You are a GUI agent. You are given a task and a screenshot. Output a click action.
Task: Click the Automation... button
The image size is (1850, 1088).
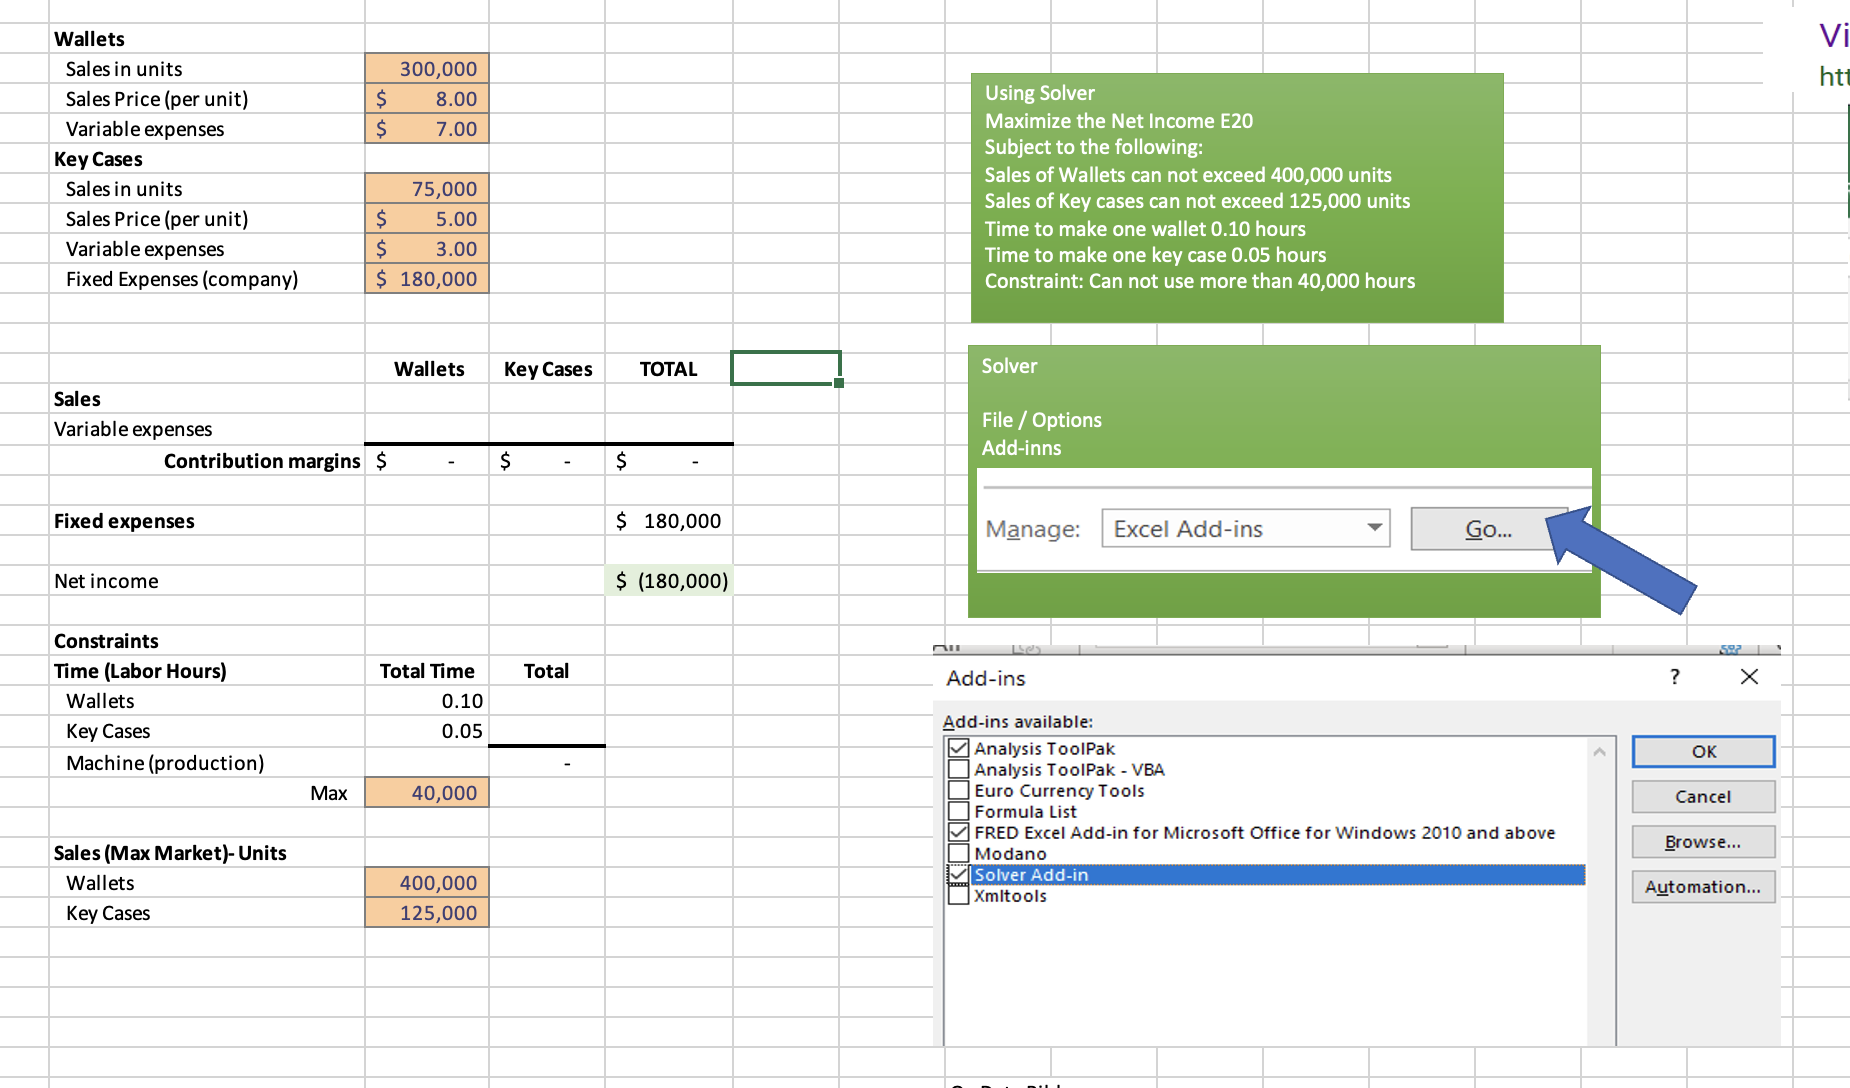point(1702,886)
